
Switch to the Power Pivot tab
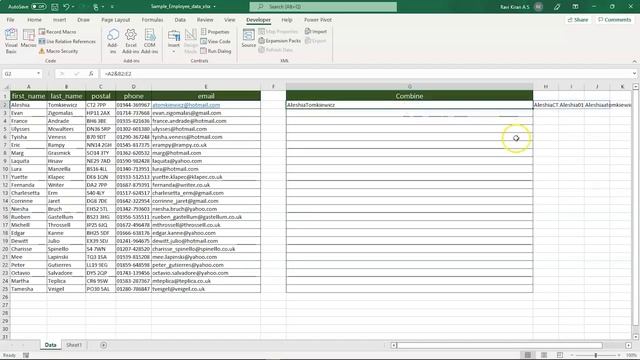click(x=318, y=20)
